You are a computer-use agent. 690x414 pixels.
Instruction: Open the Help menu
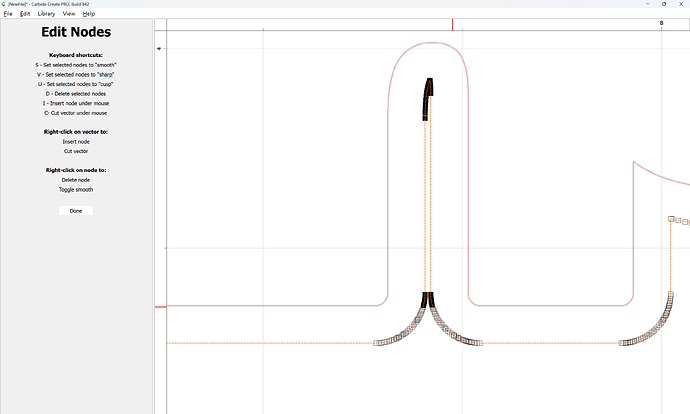click(x=89, y=14)
